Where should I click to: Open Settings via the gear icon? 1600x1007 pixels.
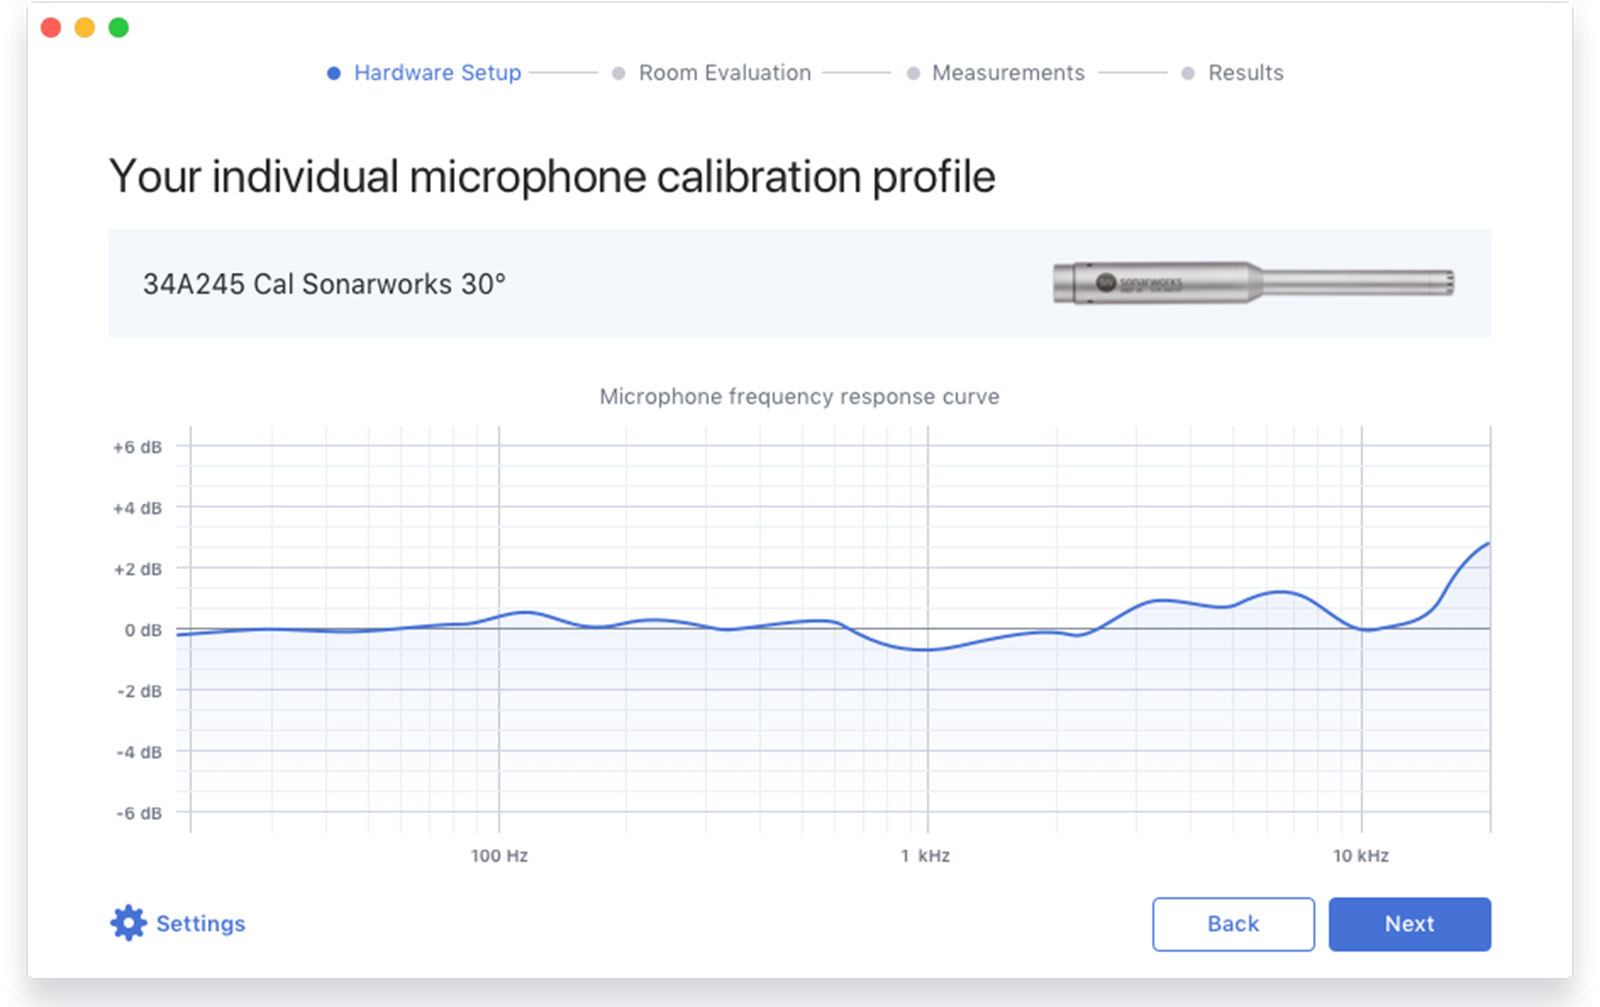coord(128,923)
